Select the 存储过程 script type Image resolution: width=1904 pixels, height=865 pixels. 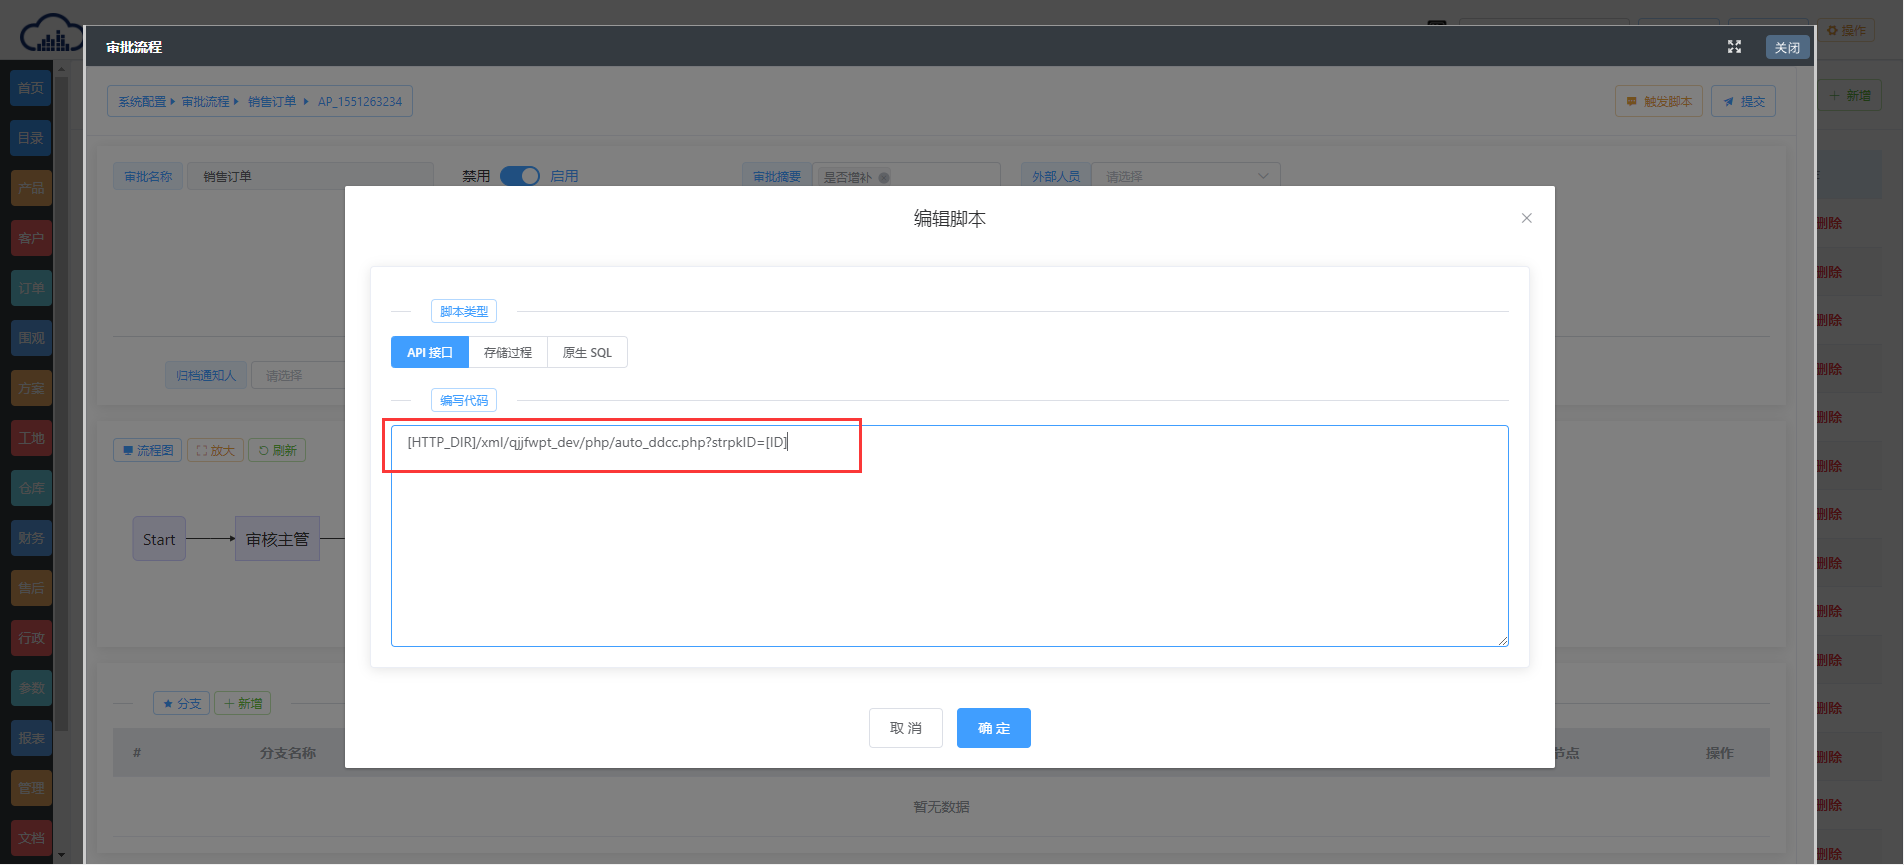(x=508, y=352)
